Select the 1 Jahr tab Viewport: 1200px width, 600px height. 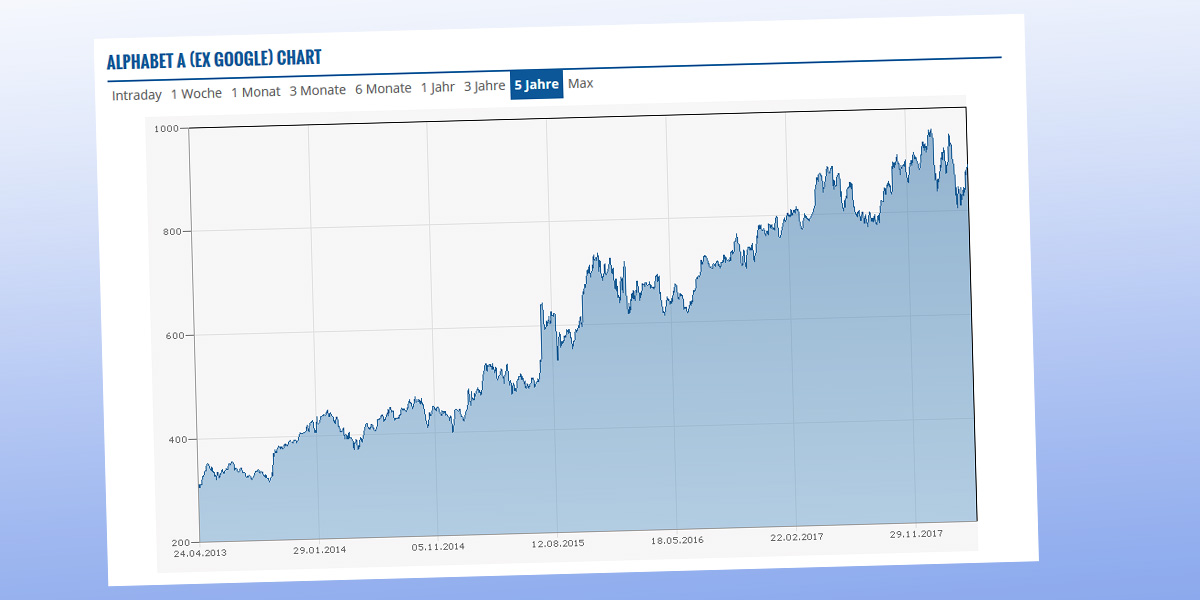437,87
